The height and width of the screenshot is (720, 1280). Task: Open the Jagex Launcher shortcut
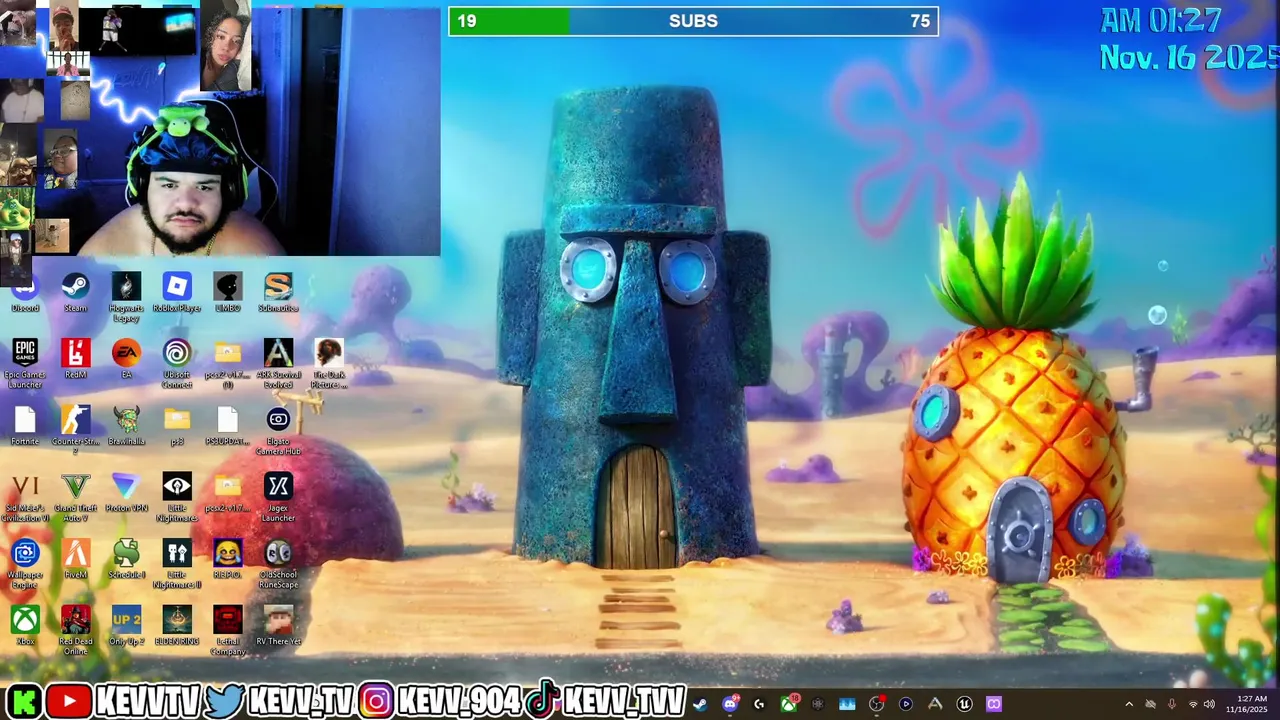(x=278, y=498)
